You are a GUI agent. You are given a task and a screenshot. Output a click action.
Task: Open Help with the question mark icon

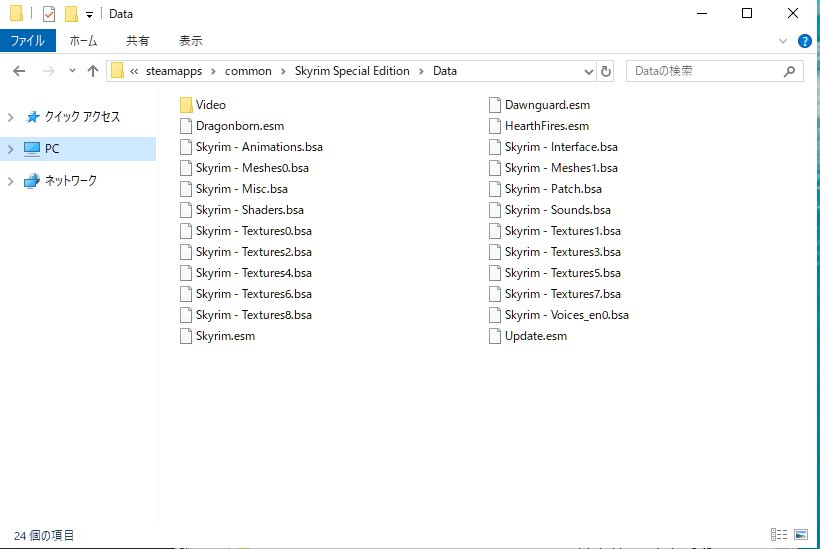804,41
